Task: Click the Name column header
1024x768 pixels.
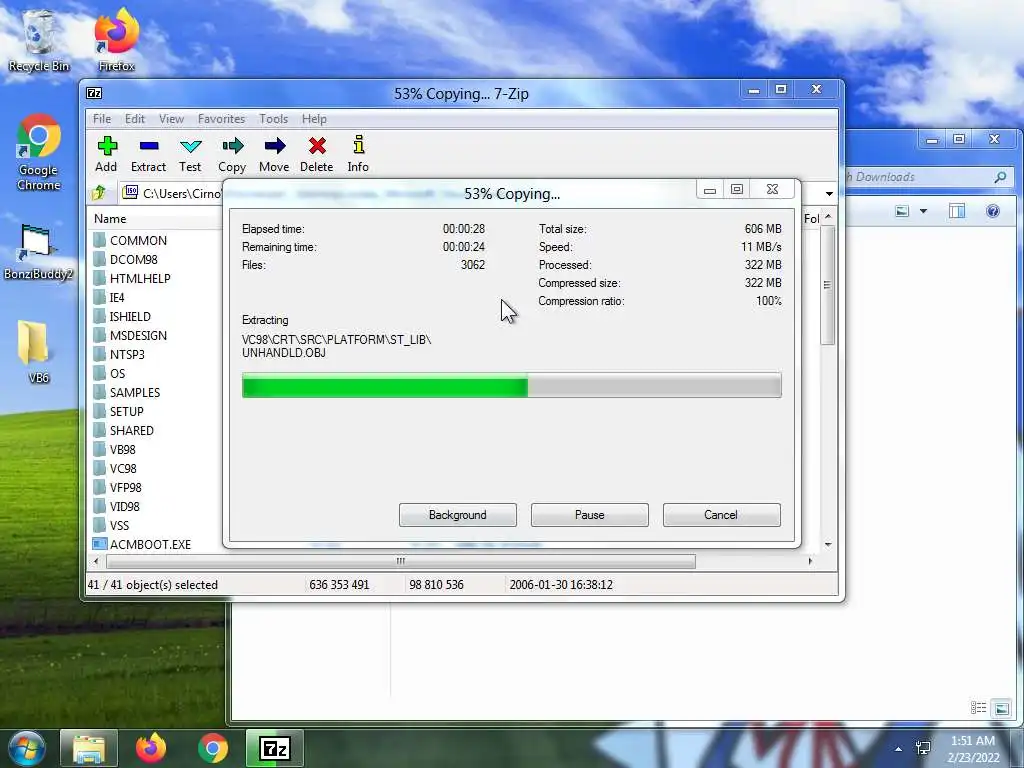Action: pos(110,219)
